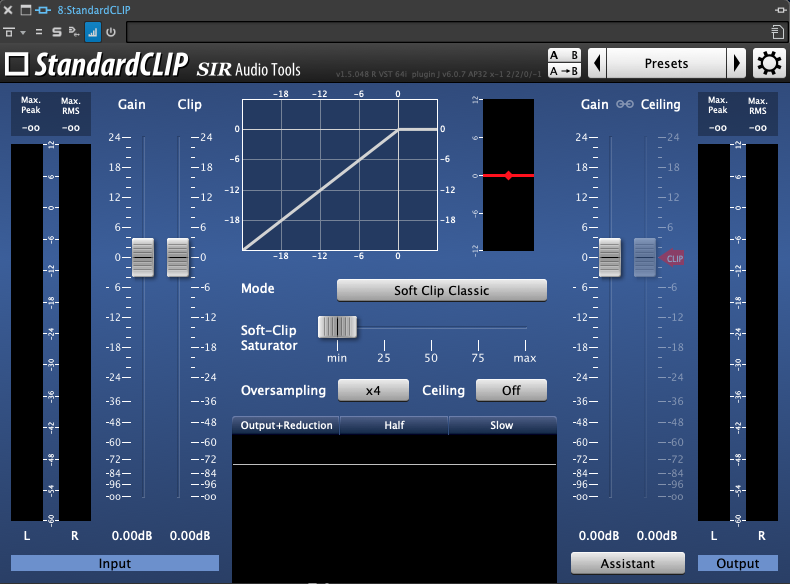This screenshot has width=790, height=584.
Task: Click the output Ceiling fader handle
Action: point(645,257)
